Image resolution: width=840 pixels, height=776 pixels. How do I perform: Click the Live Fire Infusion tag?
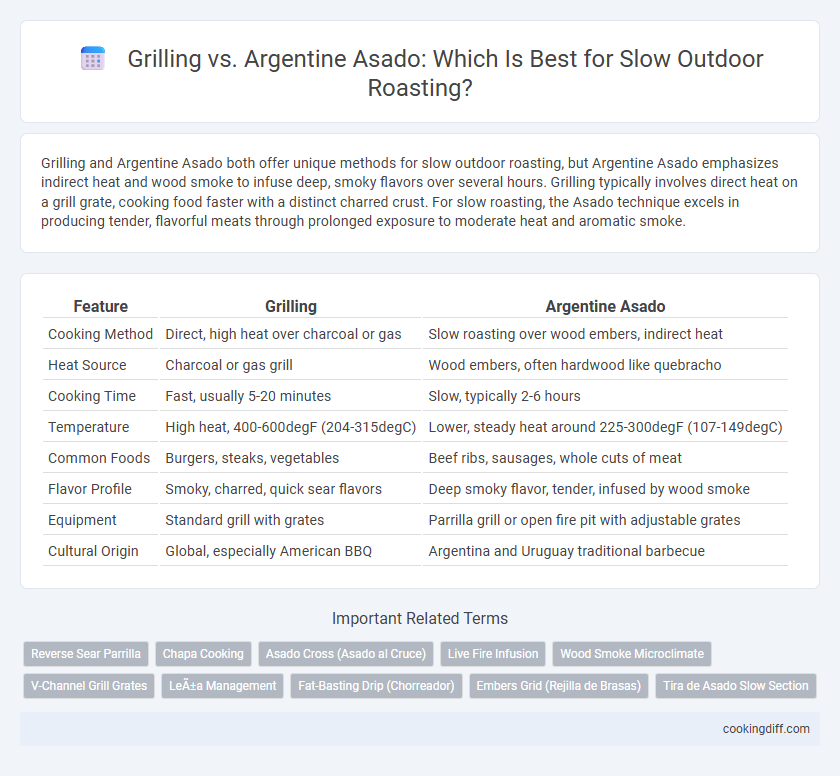[x=493, y=654]
